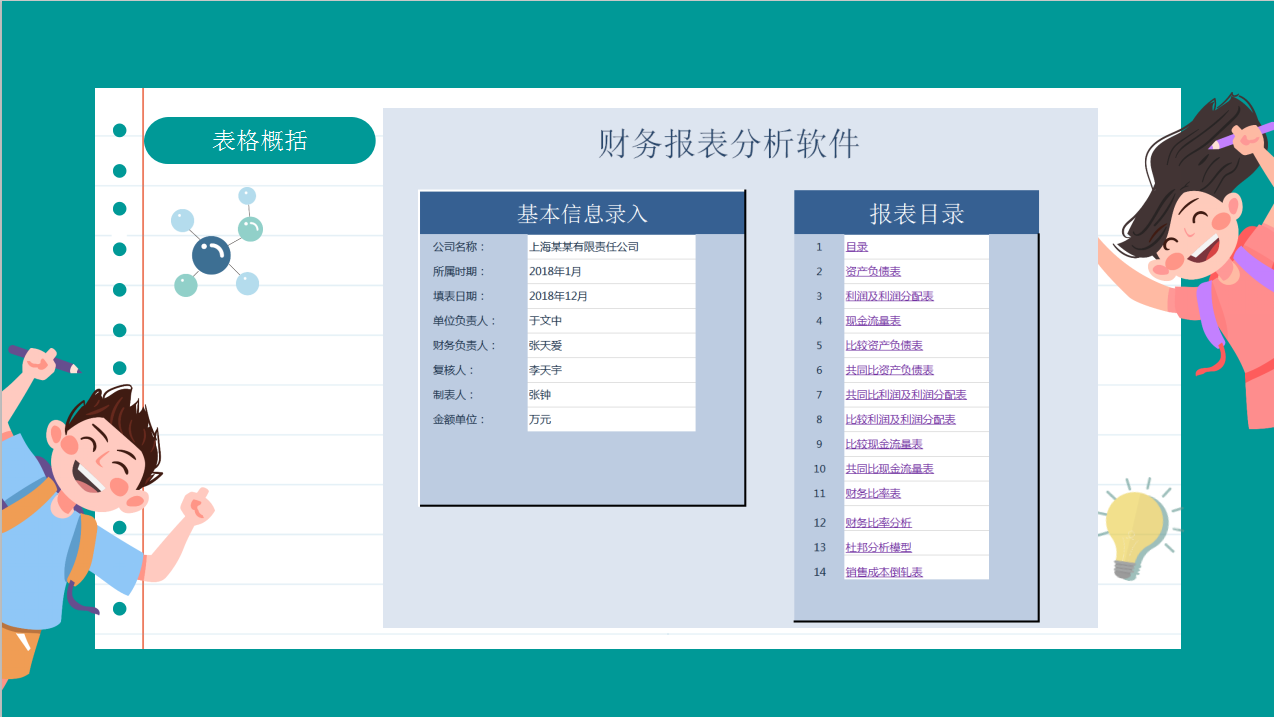
Task: Click the 金额单位： label
Action: 459,419
